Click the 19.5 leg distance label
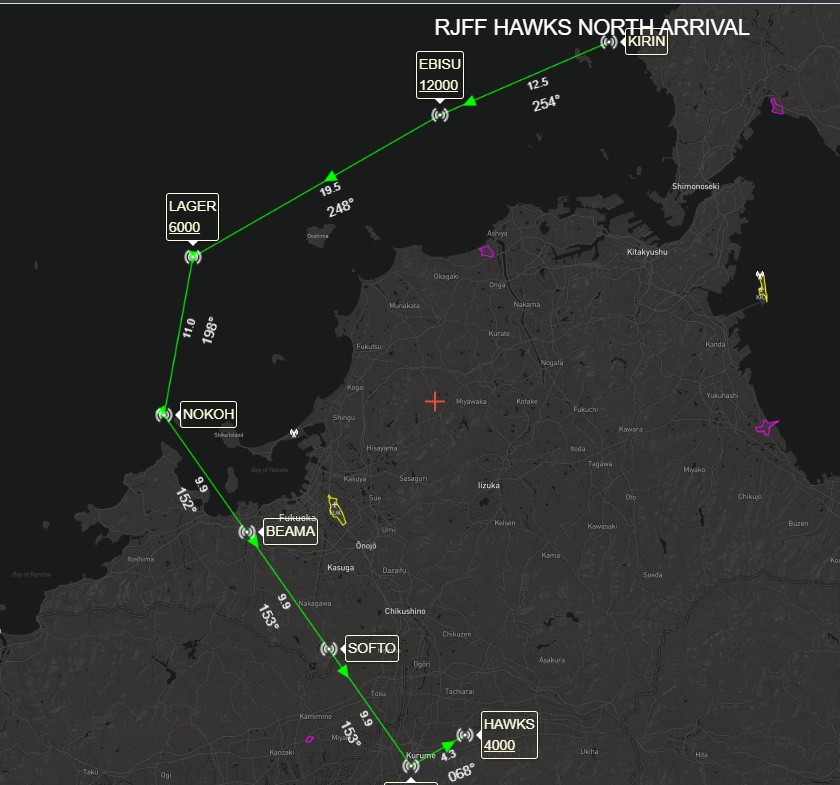This screenshot has width=840, height=785. coord(330,189)
